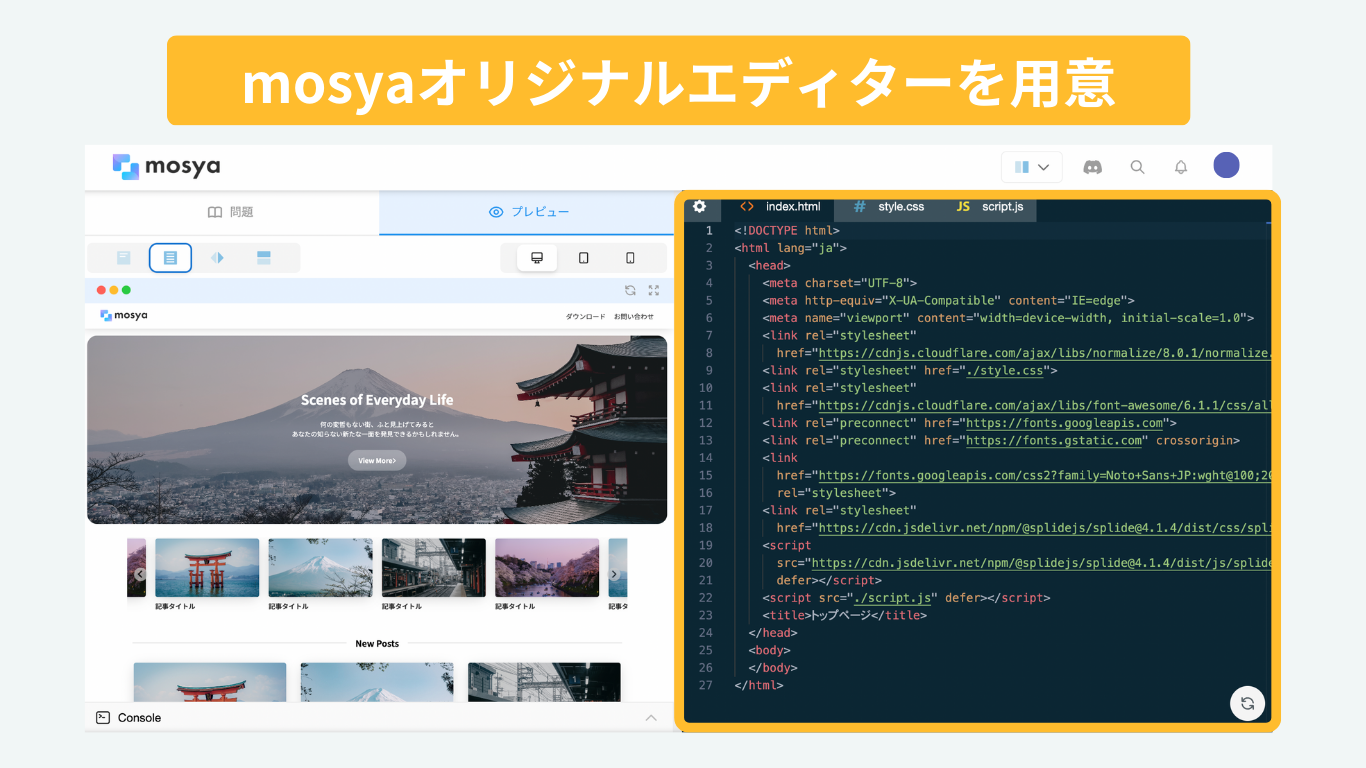Screen dimensions: 1366x768
Task: Check notifications via the bell icon
Action: (x=1181, y=167)
